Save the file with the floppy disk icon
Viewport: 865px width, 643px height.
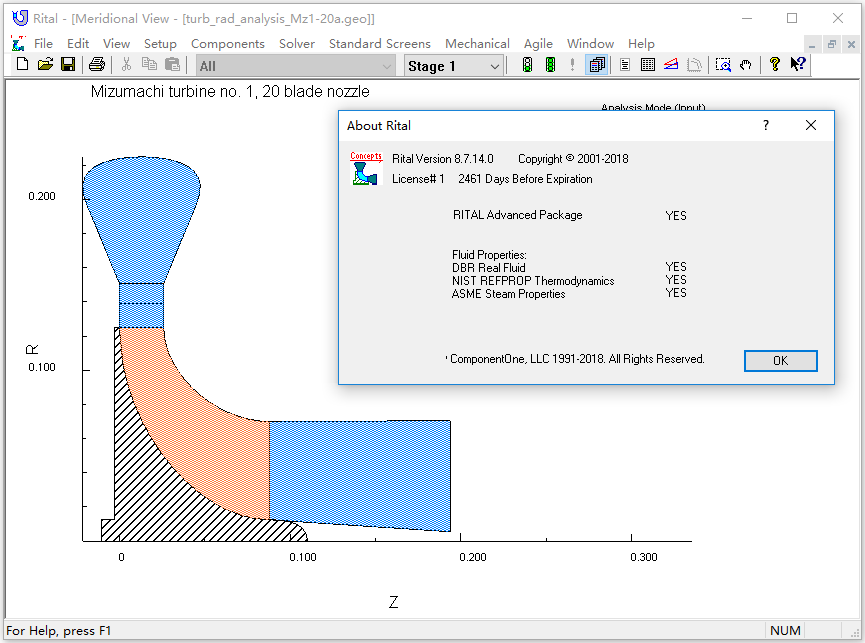tap(68, 65)
